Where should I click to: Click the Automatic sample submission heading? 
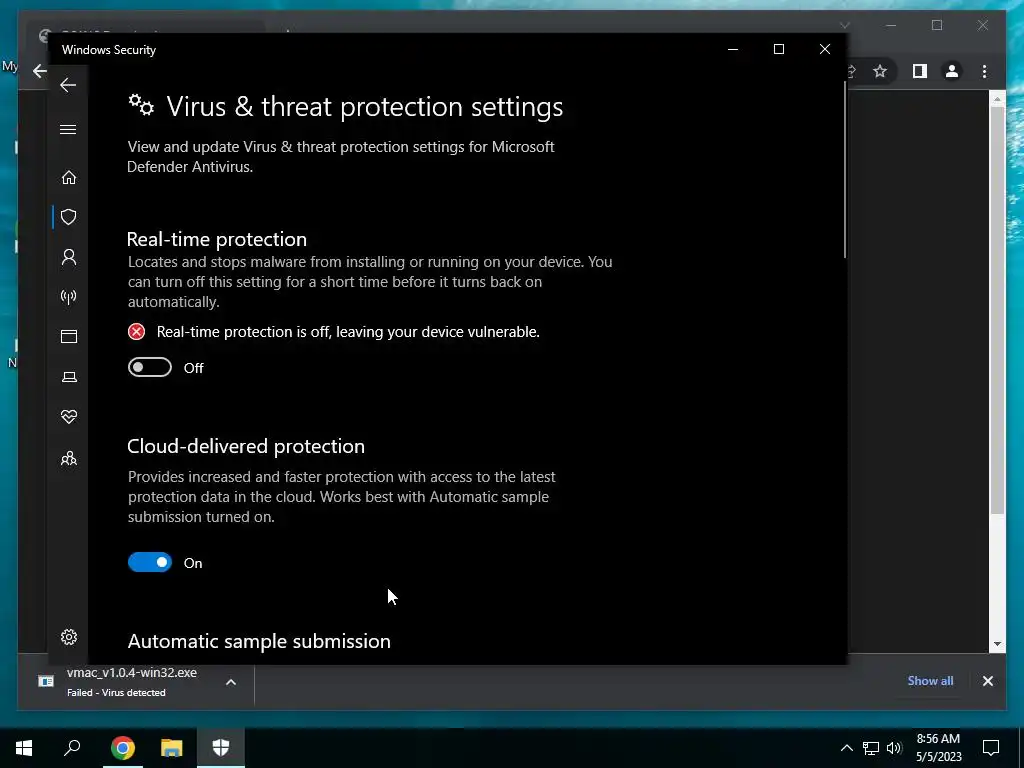point(259,641)
